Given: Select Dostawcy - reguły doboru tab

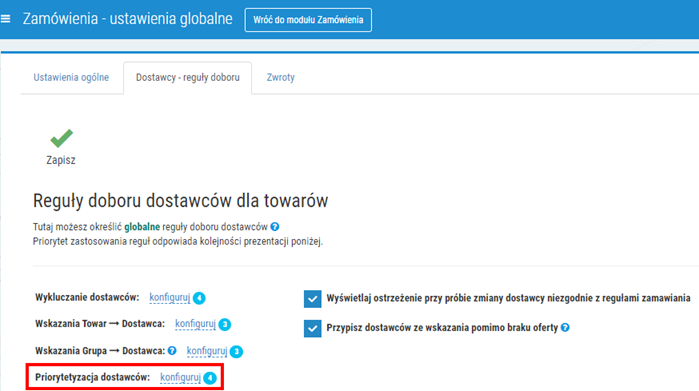Looking at the screenshot, I should [x=188, y=78].
